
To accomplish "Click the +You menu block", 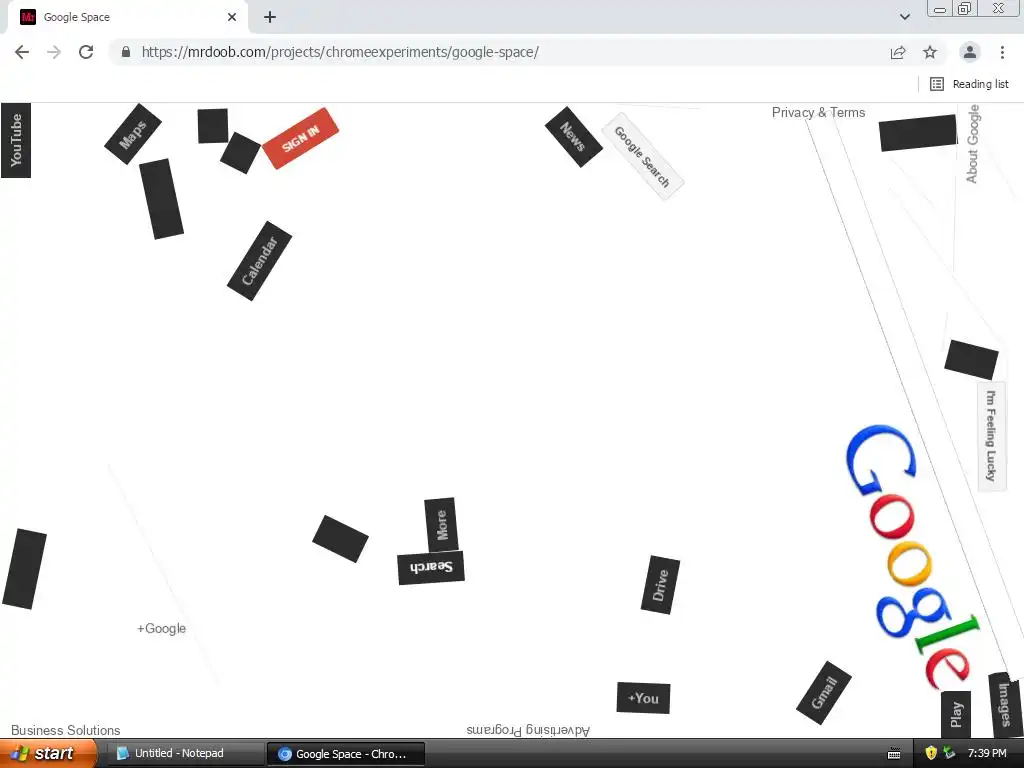I will [643, 698].
